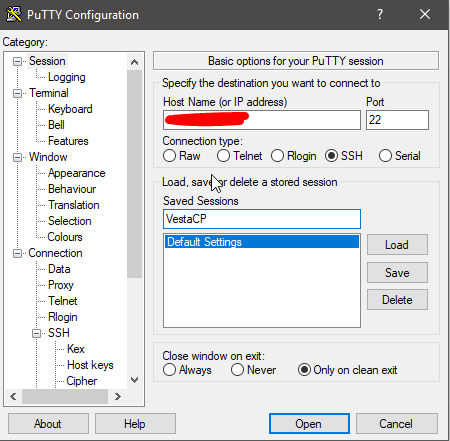Select the Telnet connection type radio
The height and width of the screenshot is (441, 450).
point(223,156)
